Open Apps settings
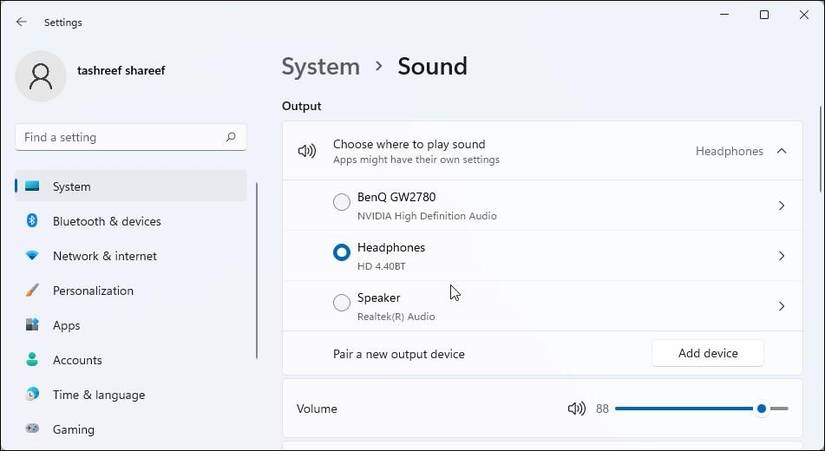The width and height of the screenshot is (825, 451). click(130, 325)
